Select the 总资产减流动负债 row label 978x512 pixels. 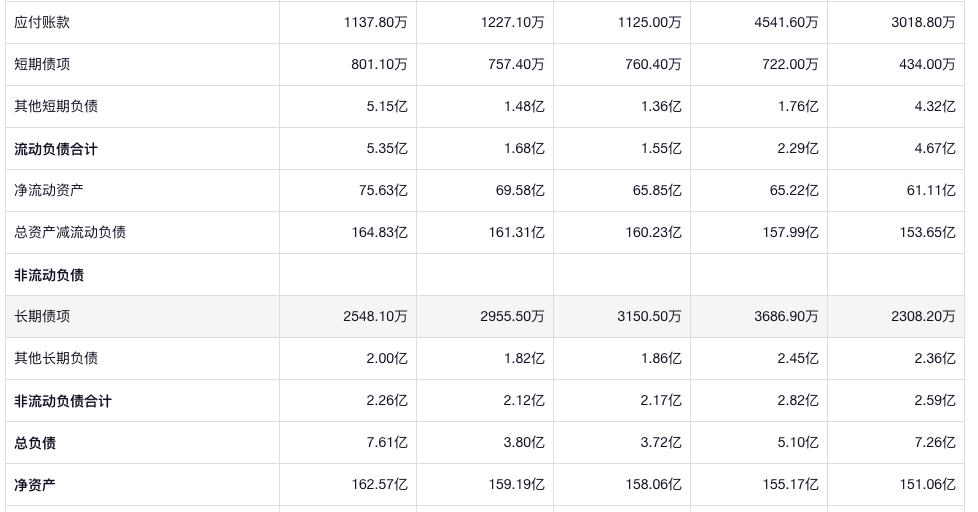(x=70, y=232)
